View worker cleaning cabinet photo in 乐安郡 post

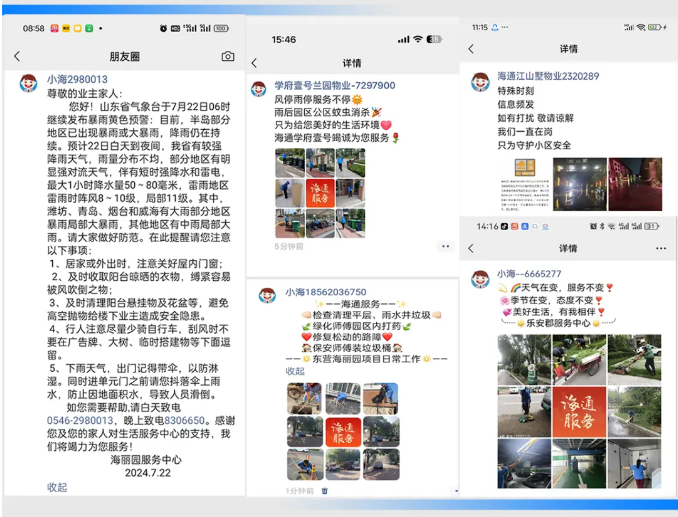tap(634, 464)
